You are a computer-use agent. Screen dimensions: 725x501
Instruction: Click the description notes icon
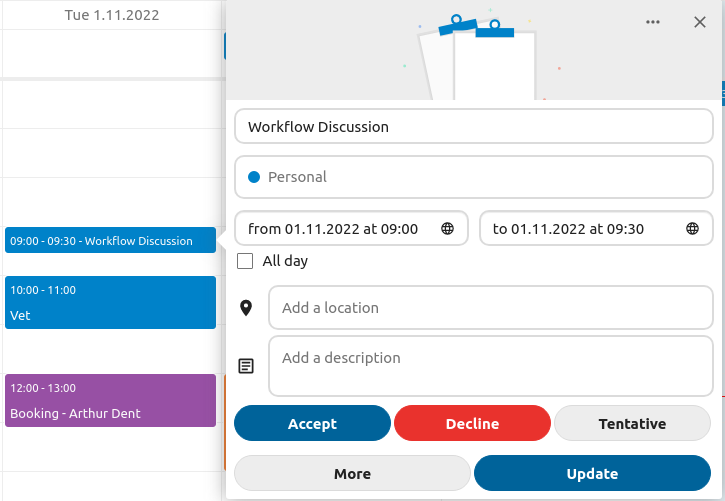tap(246, 366)
